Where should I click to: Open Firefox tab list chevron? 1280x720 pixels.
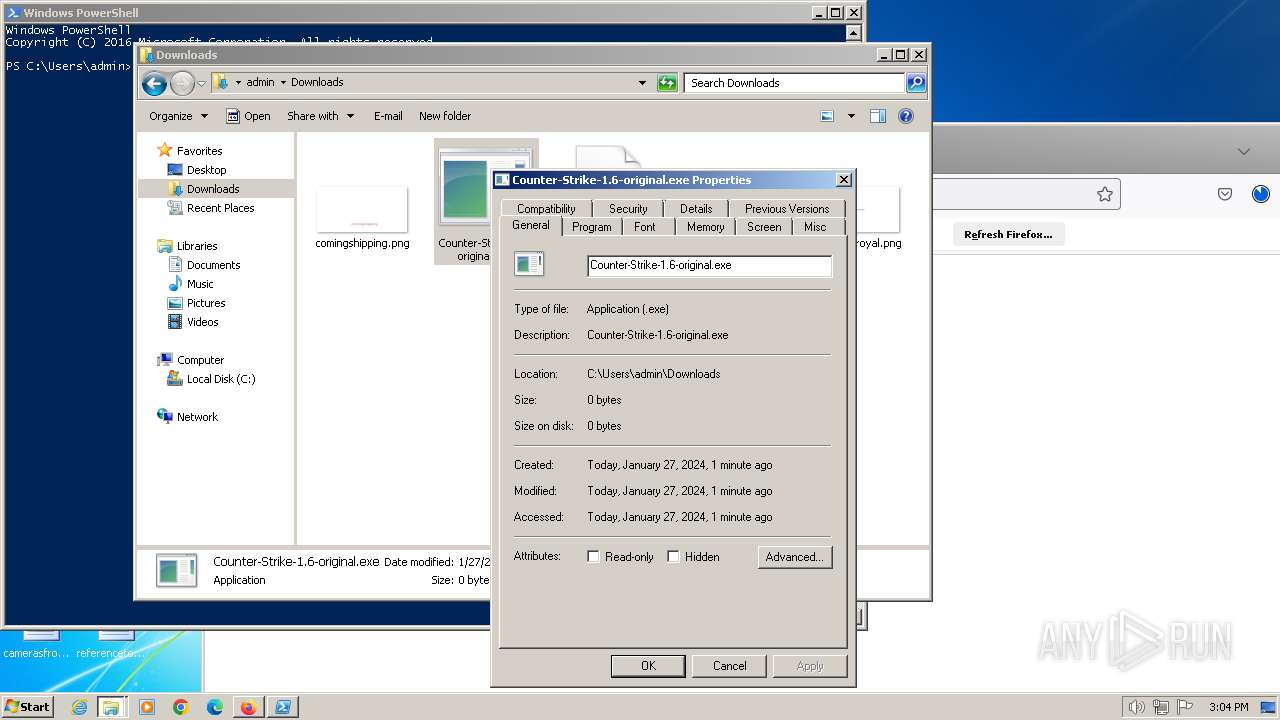(1244, 152)
